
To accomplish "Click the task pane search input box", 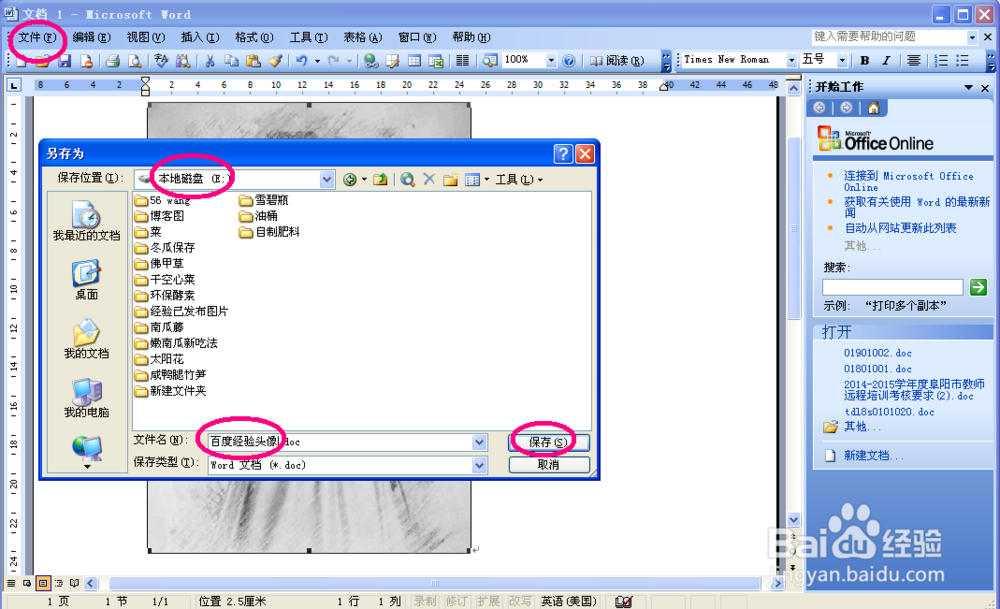I will 892,287.
